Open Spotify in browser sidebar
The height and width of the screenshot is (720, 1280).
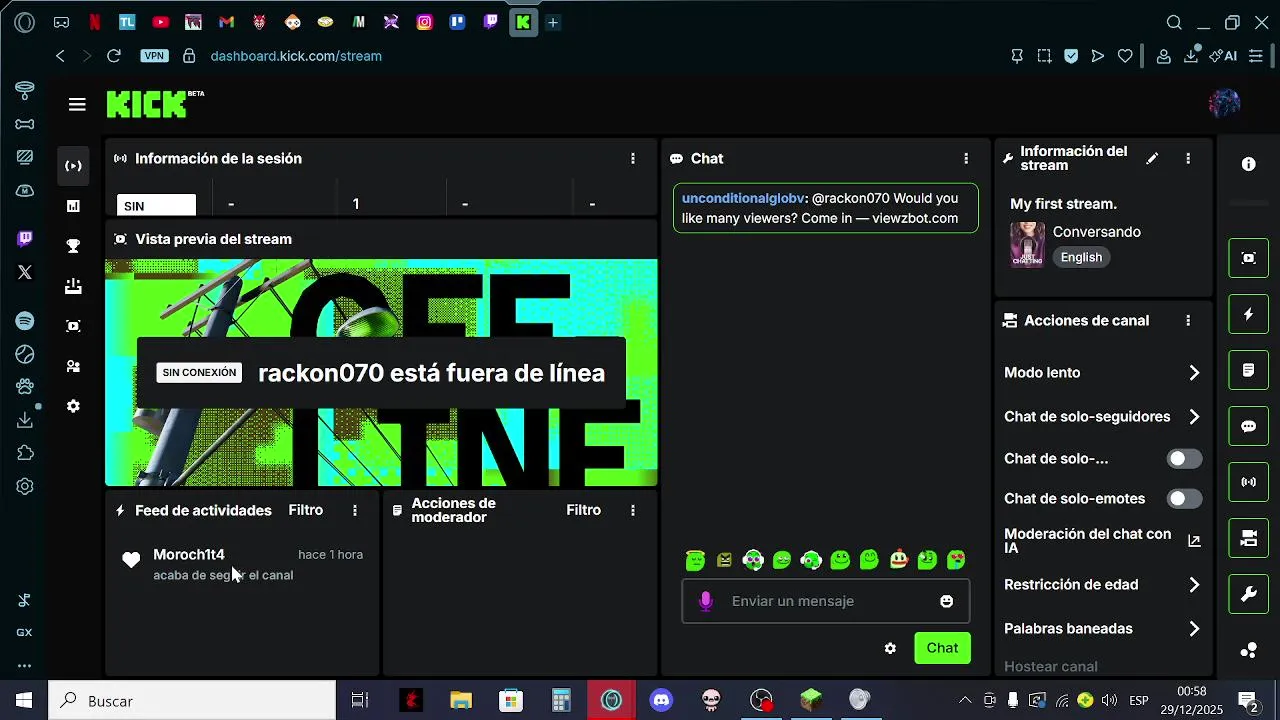coord(25,321)
